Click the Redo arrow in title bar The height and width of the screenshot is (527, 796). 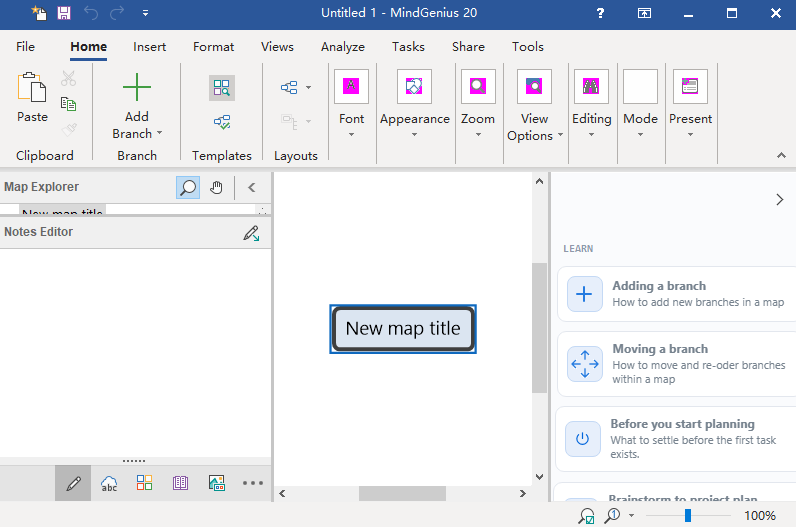(x=117, y=13)
